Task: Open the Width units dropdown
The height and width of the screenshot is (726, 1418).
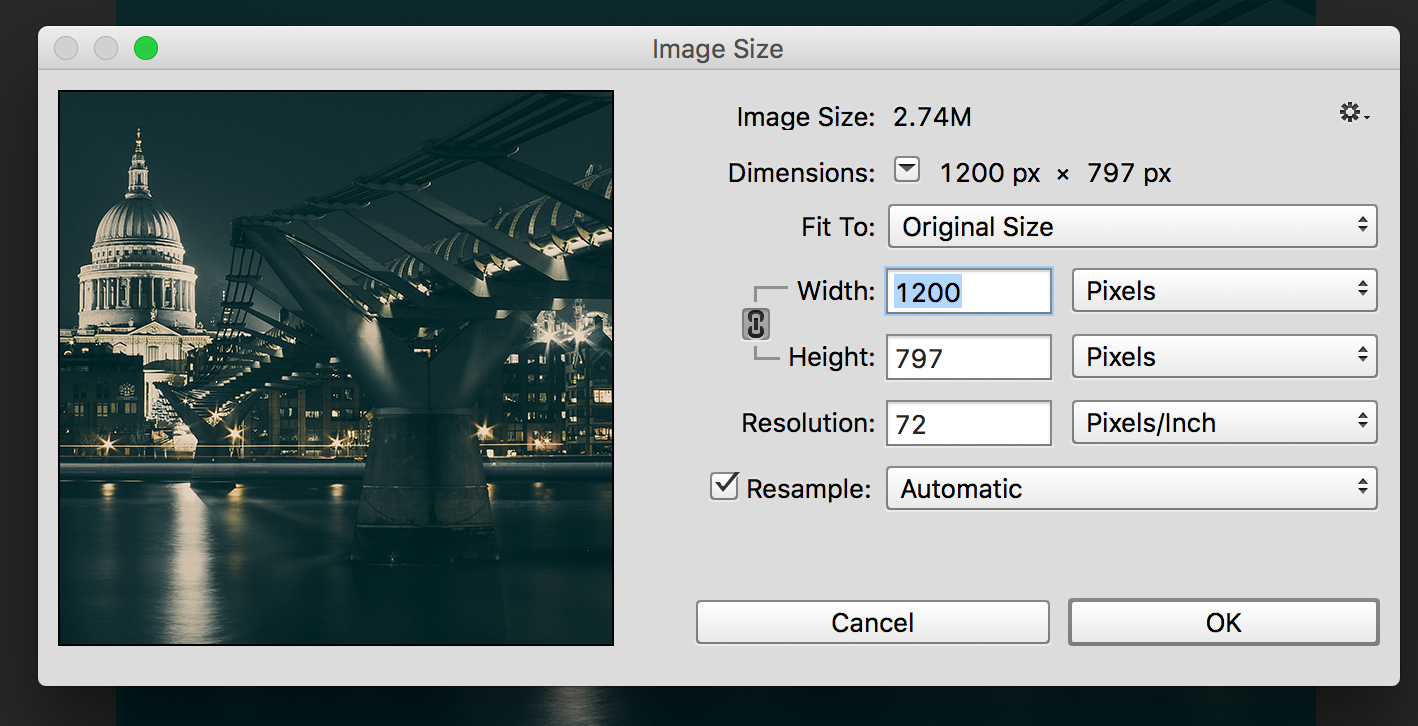Action: (1224, 291)
